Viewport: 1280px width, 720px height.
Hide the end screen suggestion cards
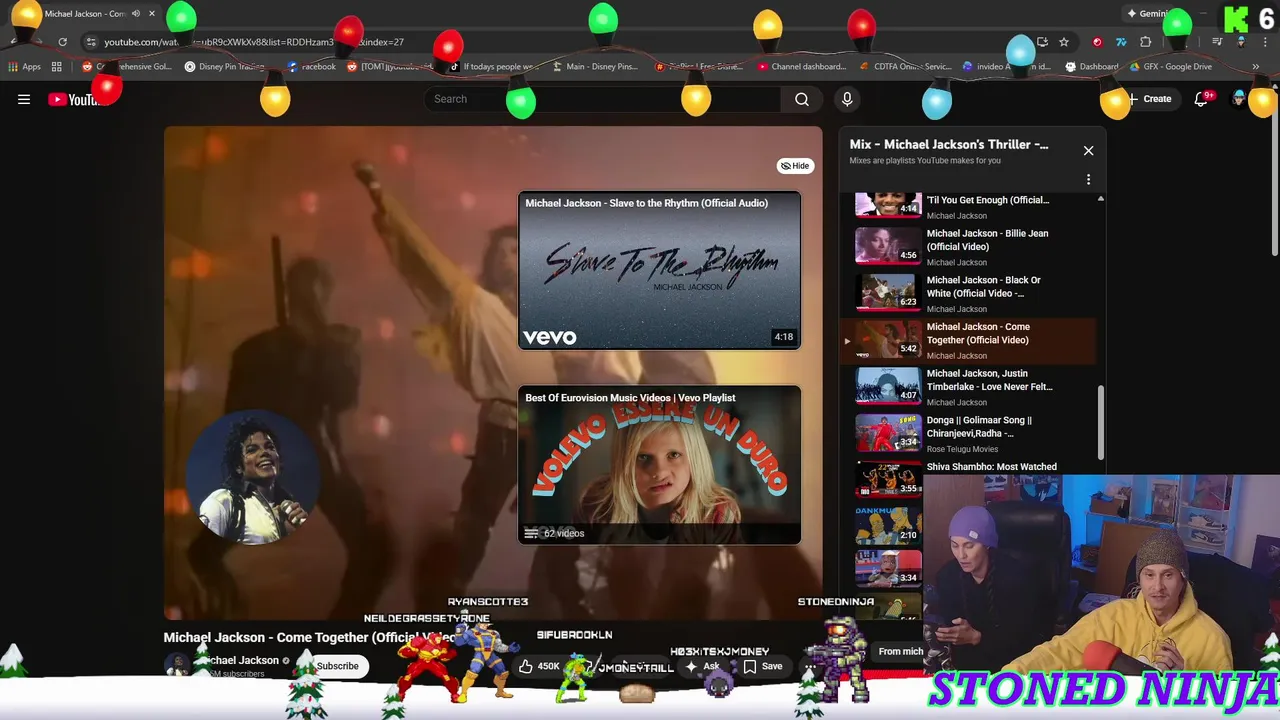[x=795, y=166]
